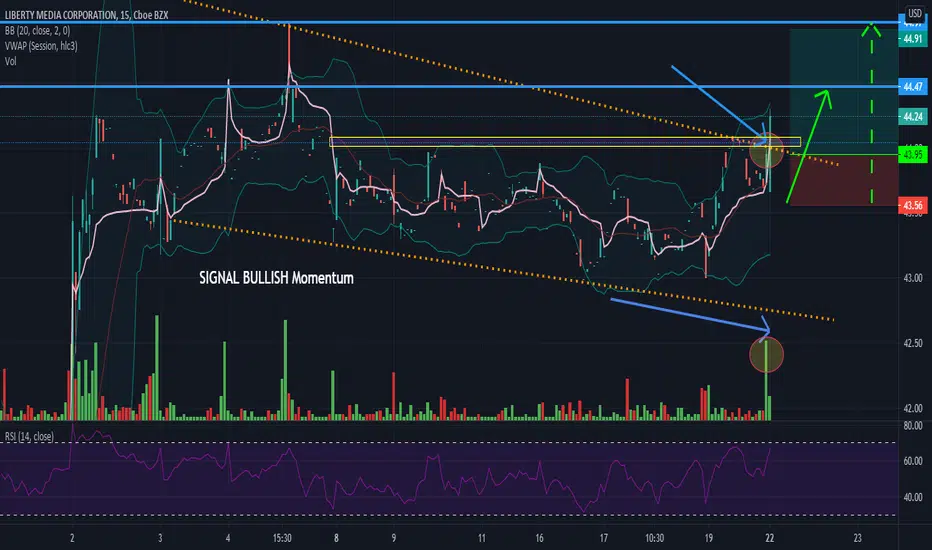The image size is (932, 550).
Task: Select the red stop-loss zone of long position
Action: (x=844, y=180)
